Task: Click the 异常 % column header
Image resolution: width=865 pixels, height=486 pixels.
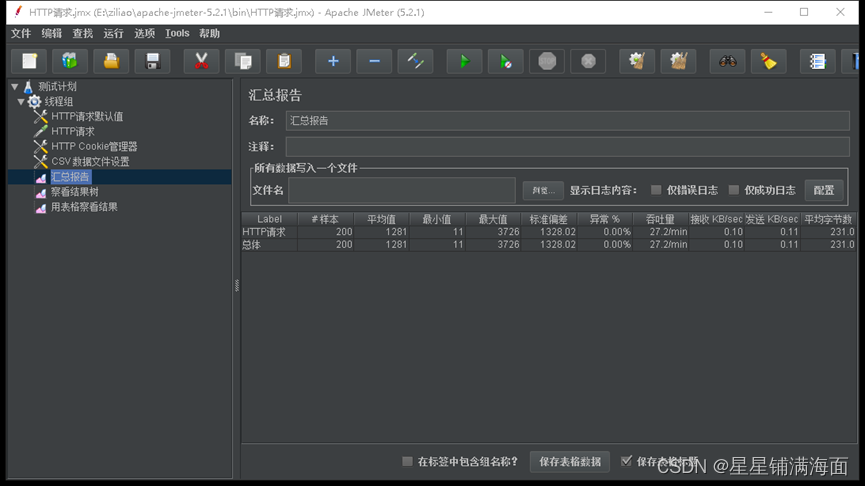Action: click(x=605, y=220)
